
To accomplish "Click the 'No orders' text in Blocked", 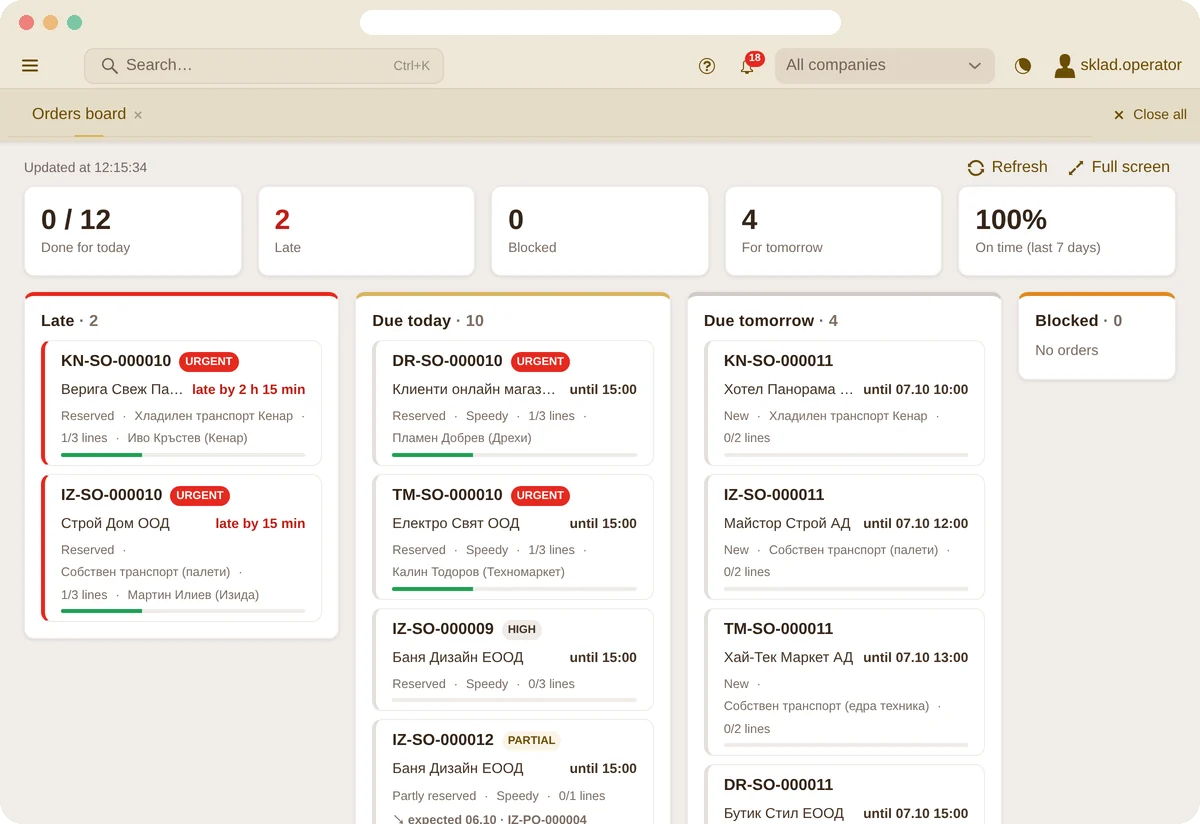I will [1067, 351].
